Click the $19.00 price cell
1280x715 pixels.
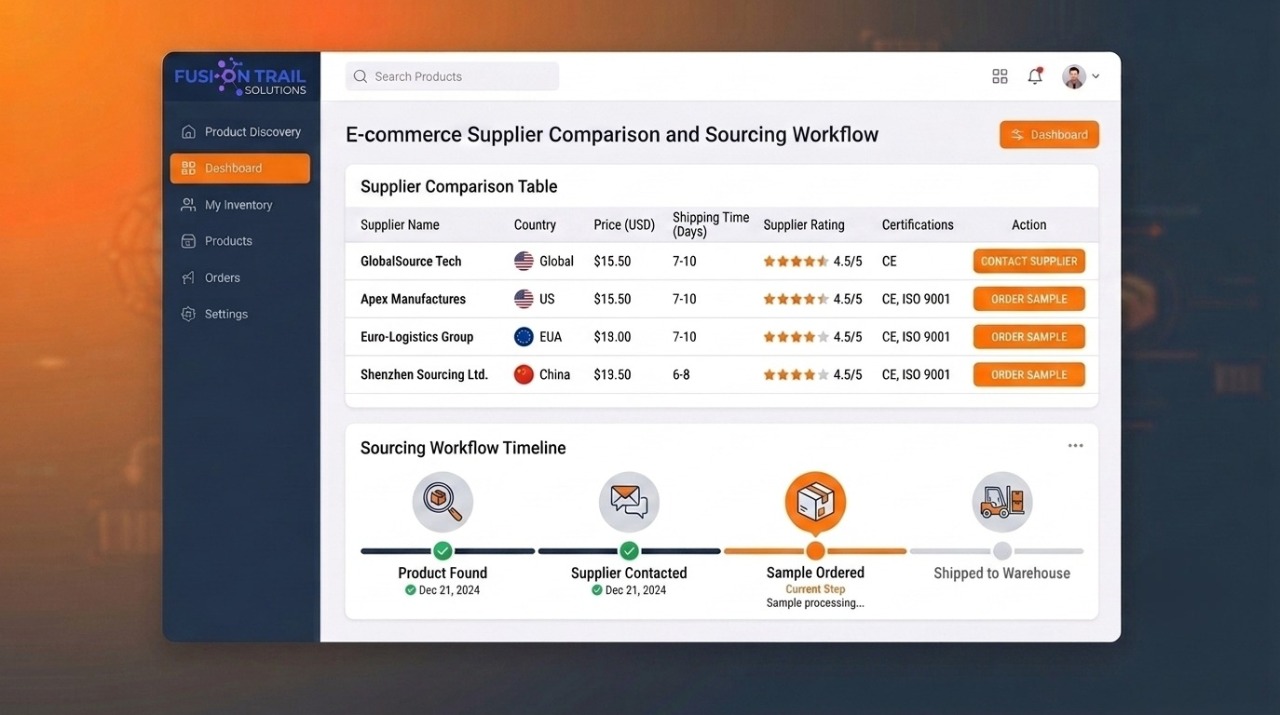point(612,337)
